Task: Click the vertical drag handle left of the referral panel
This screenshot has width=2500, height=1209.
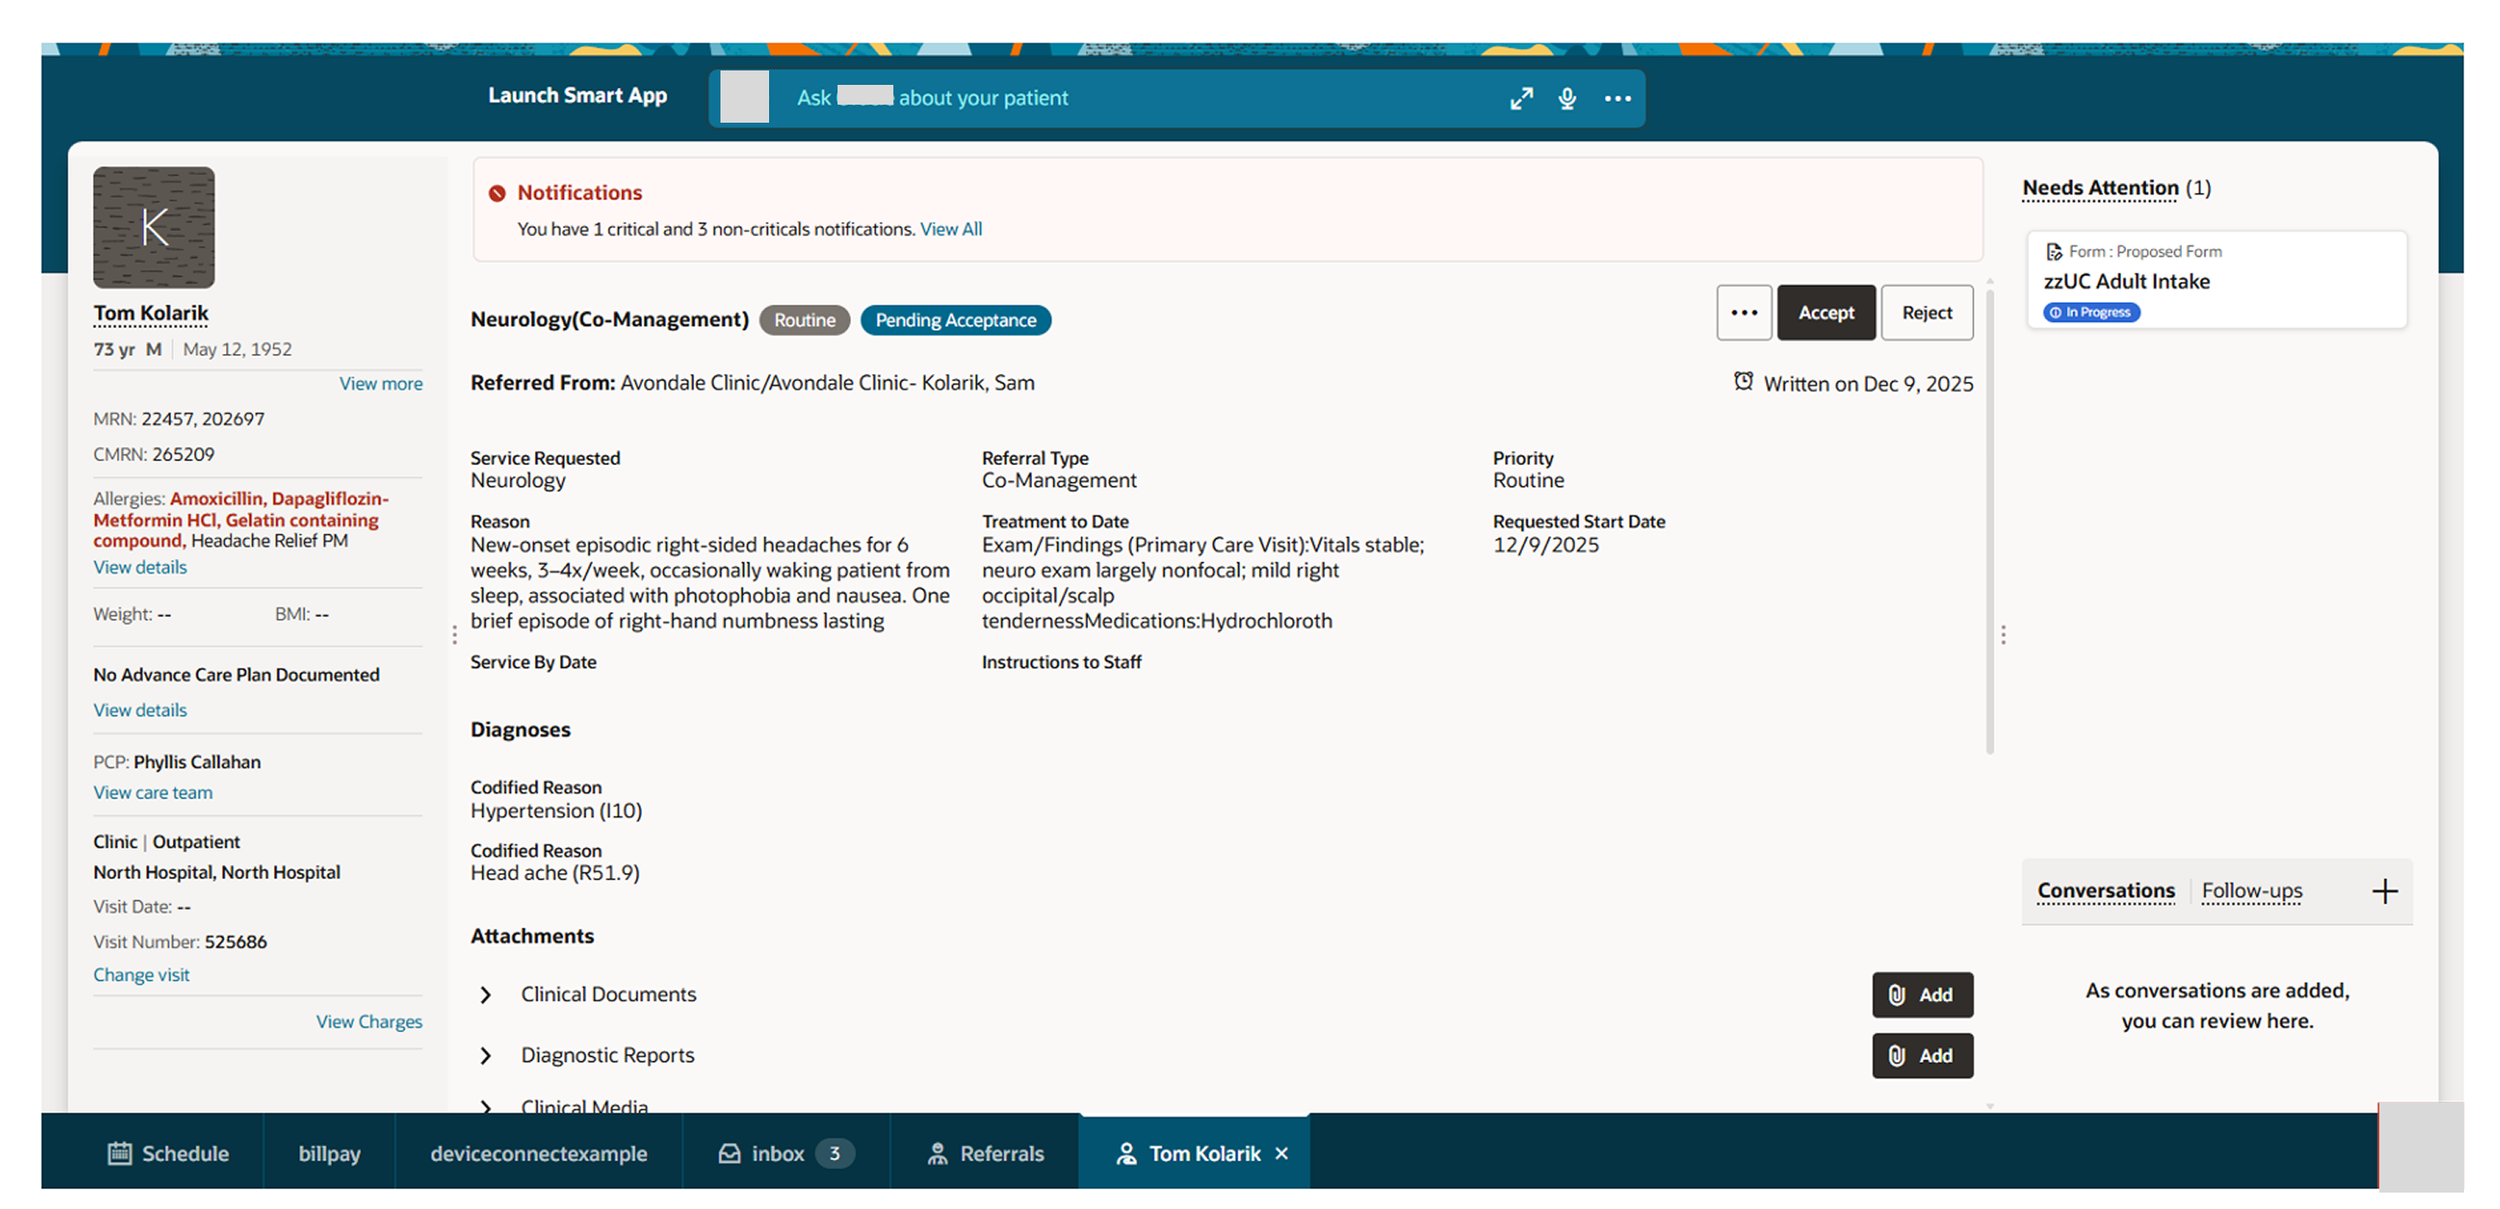Action: pos(454,634)
